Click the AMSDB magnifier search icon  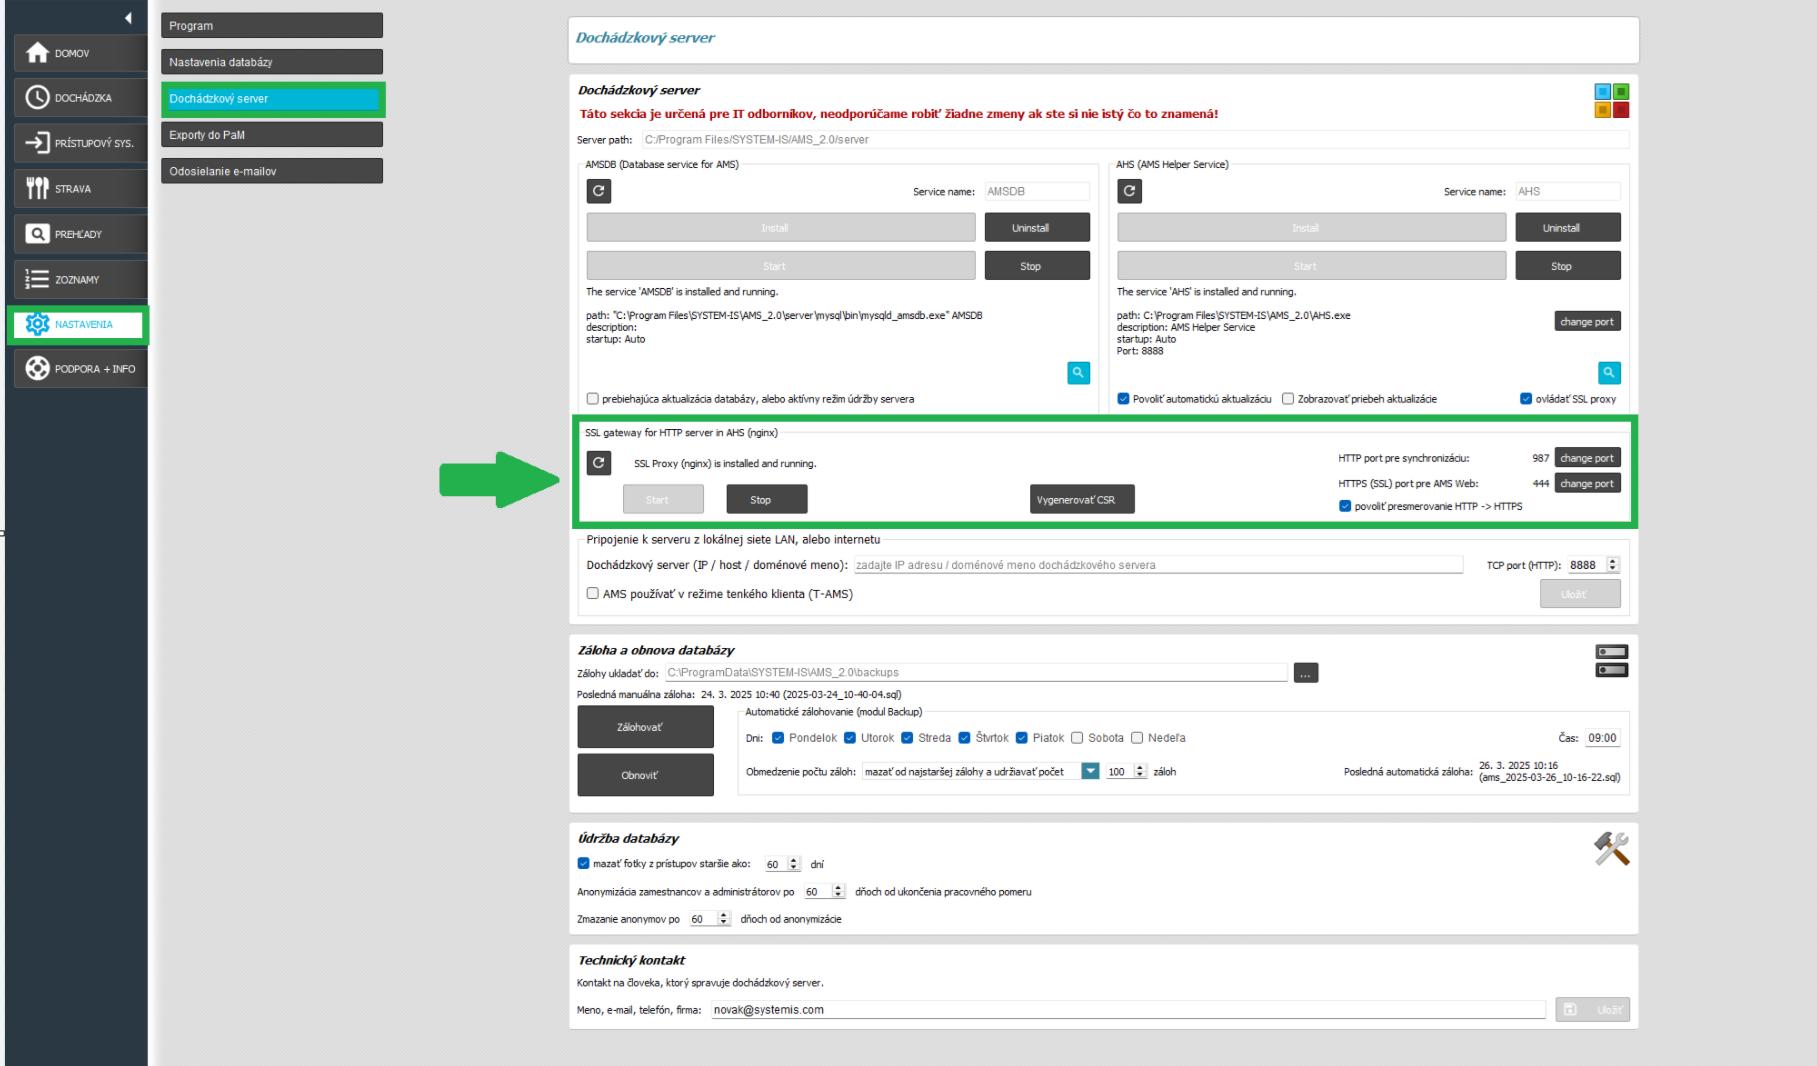pos(1078,373)
